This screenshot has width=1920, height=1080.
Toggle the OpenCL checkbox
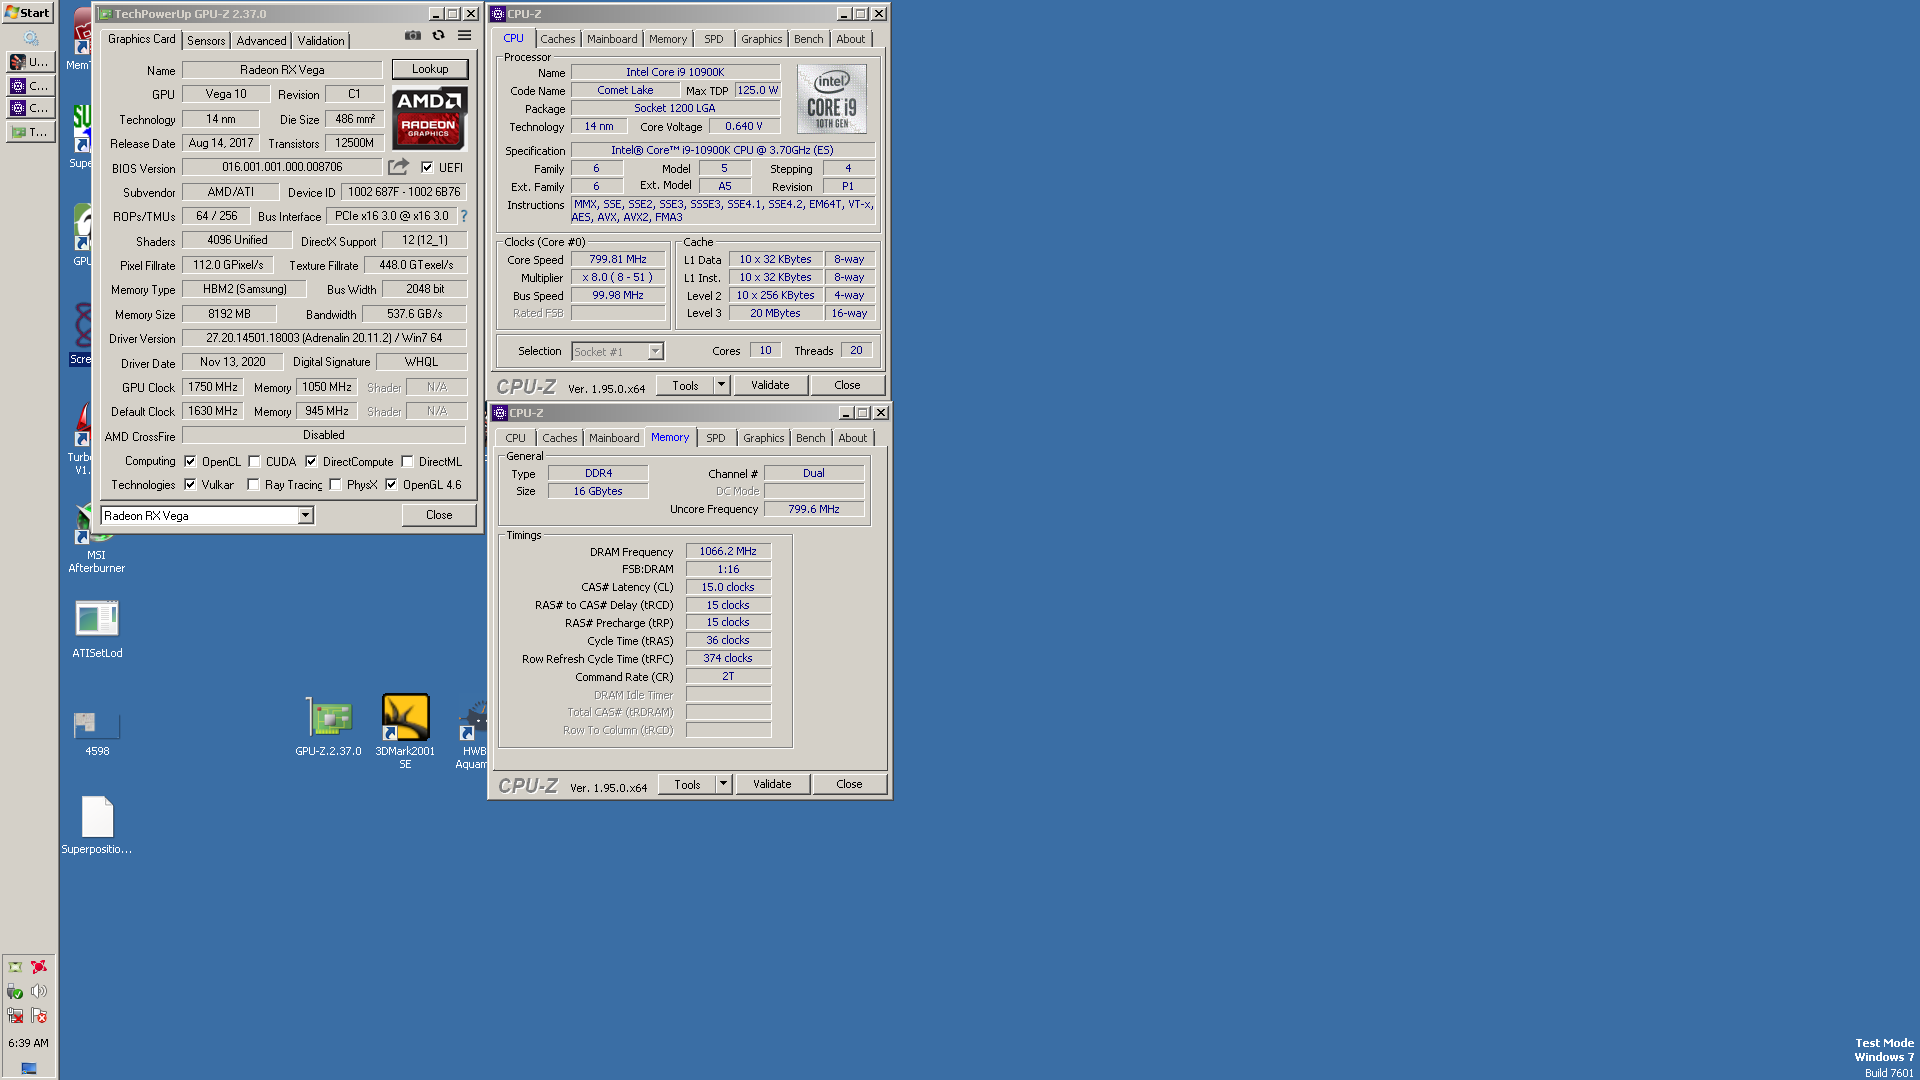(190, 462)
